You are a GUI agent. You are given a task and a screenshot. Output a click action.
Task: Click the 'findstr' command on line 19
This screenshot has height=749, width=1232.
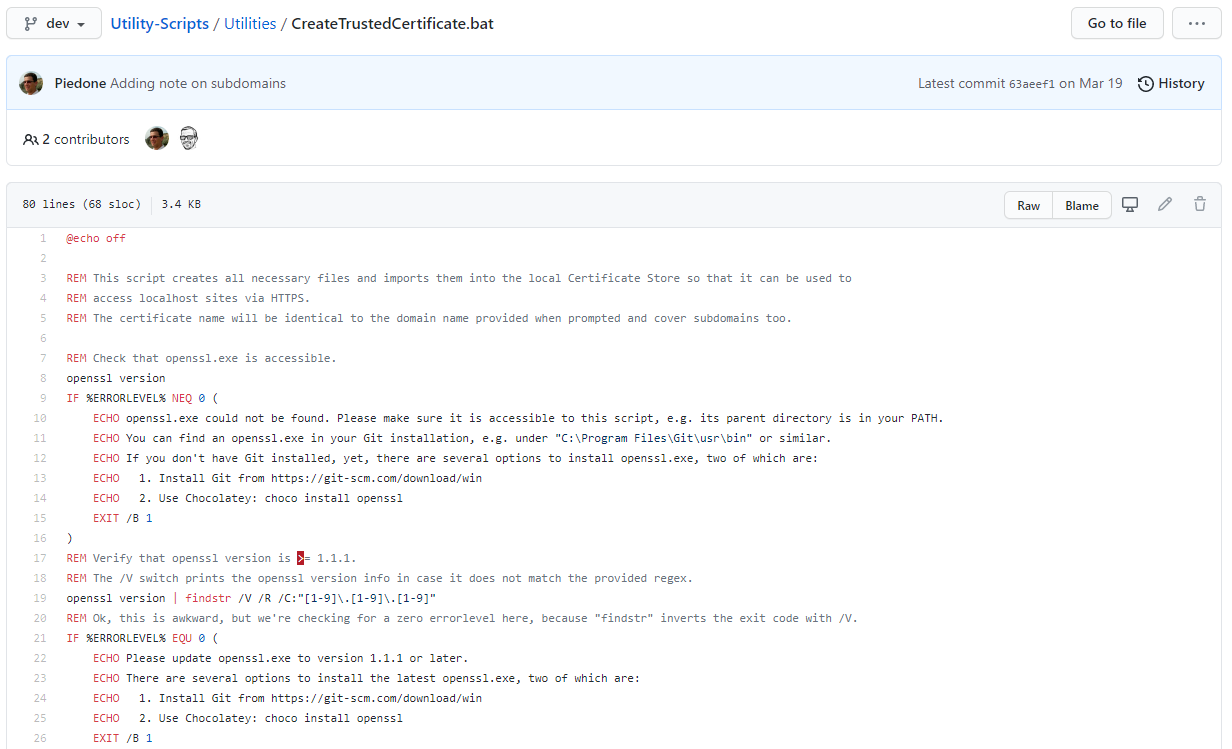click(208, 598)
